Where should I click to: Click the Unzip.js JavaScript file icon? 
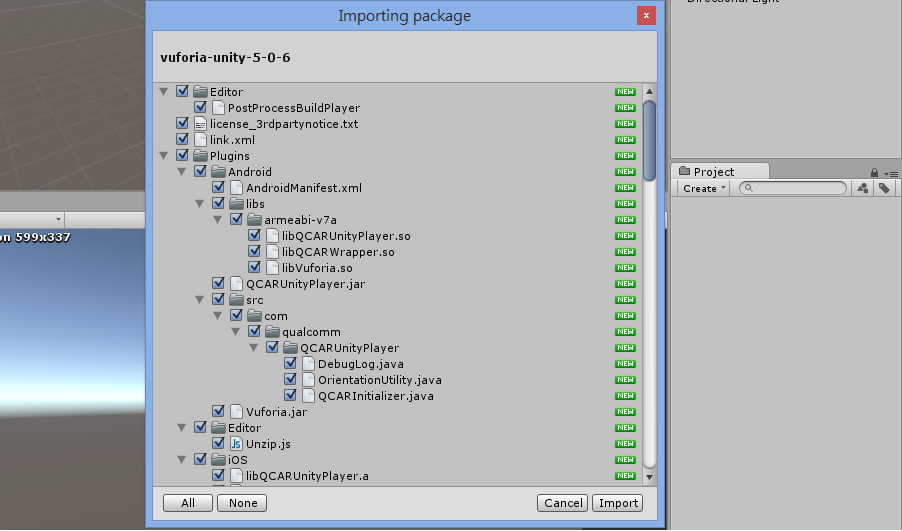(x=236, y=444)
